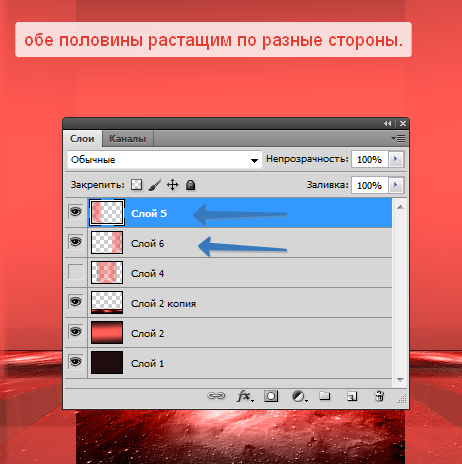Viewport: 462px width, 464px height.
Task: Create a new layer
Action: pyautogui.click(x=352, y=396)
